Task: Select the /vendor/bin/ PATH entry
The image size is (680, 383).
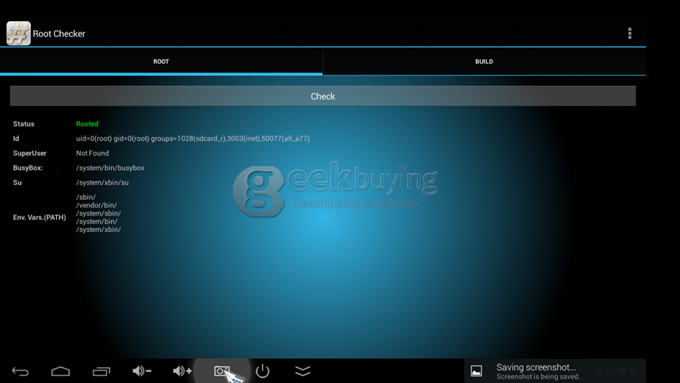Action: (x=96, y=205)
